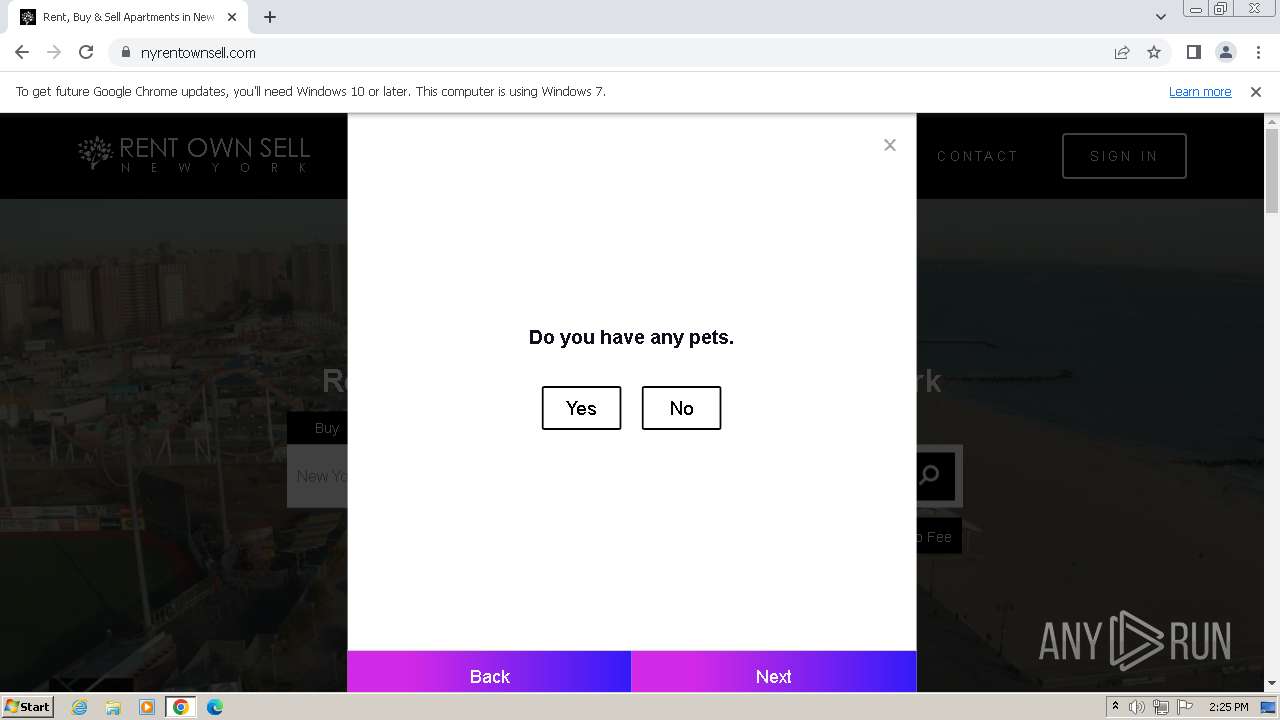1280x720 pixels.
Task: Select Chrome in the taskbar
Action: [x=181, y=707]
